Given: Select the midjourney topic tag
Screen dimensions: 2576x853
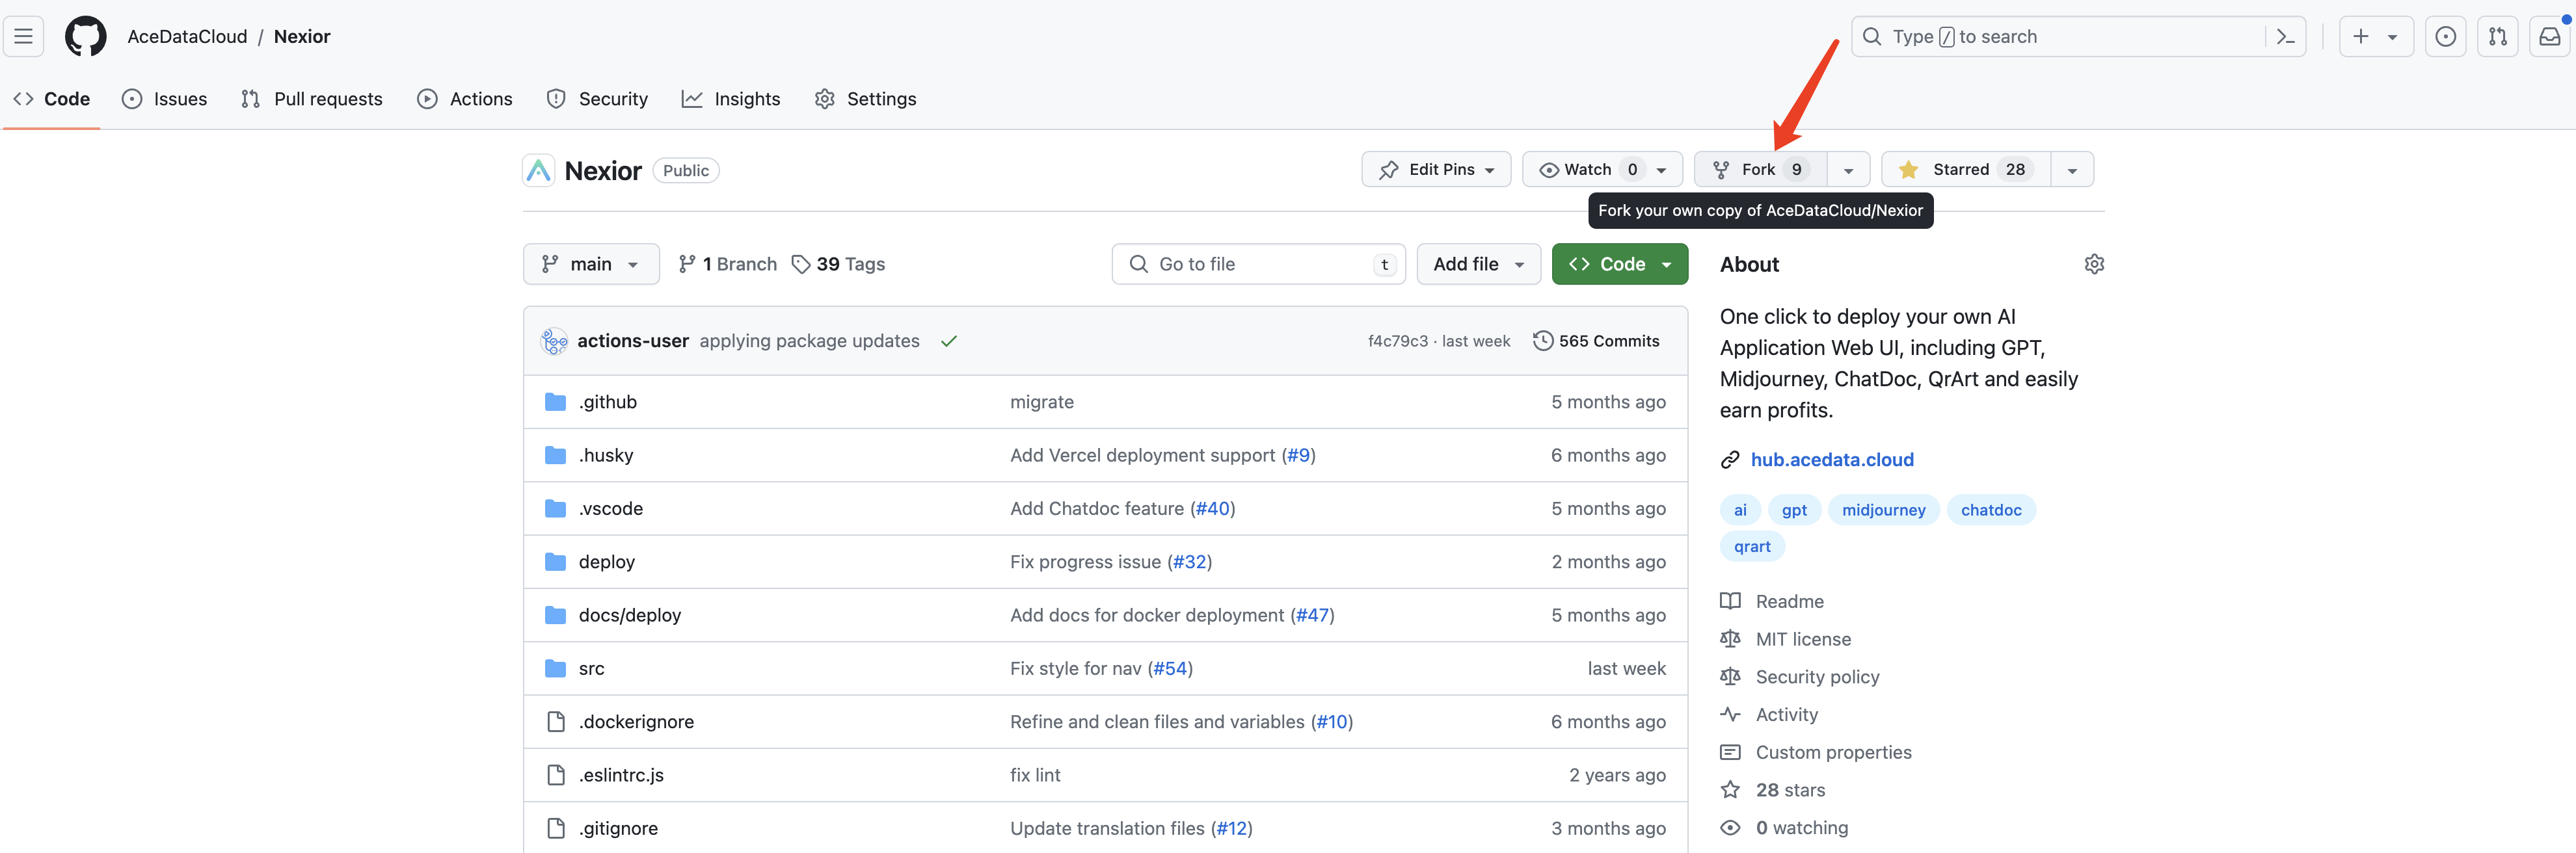Looking at the screenshot, I should coord(1883,510).
